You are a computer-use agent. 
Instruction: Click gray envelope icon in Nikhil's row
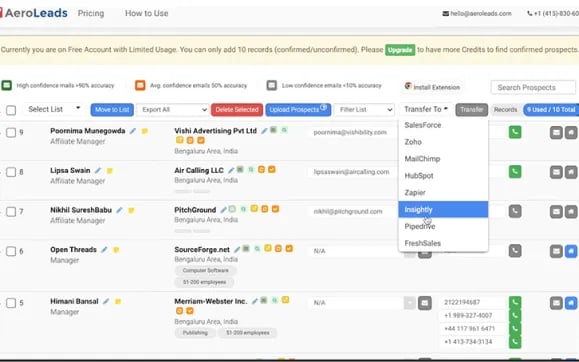556,212
